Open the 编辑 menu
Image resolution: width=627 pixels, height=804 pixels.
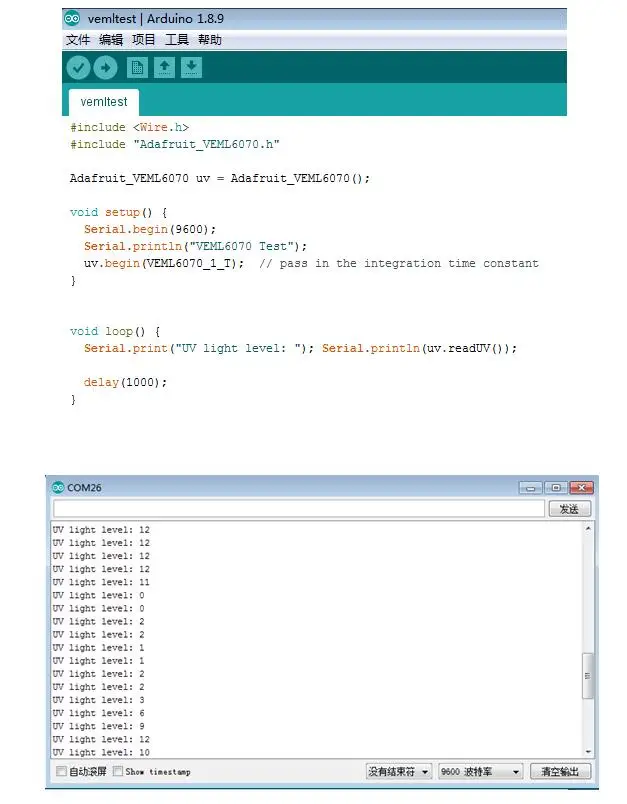[x=111, y=40]
